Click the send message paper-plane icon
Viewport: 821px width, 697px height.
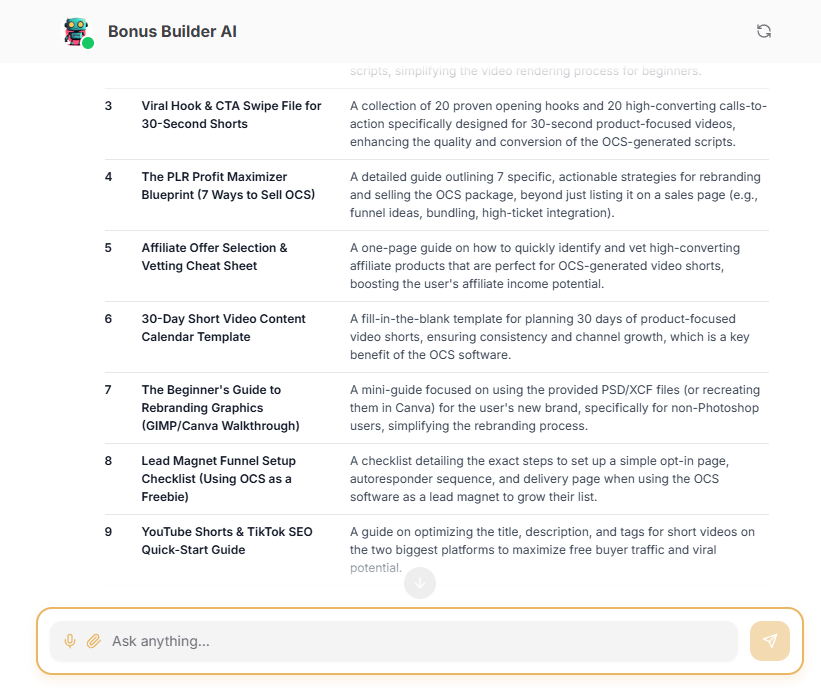[x=769, y=641]
